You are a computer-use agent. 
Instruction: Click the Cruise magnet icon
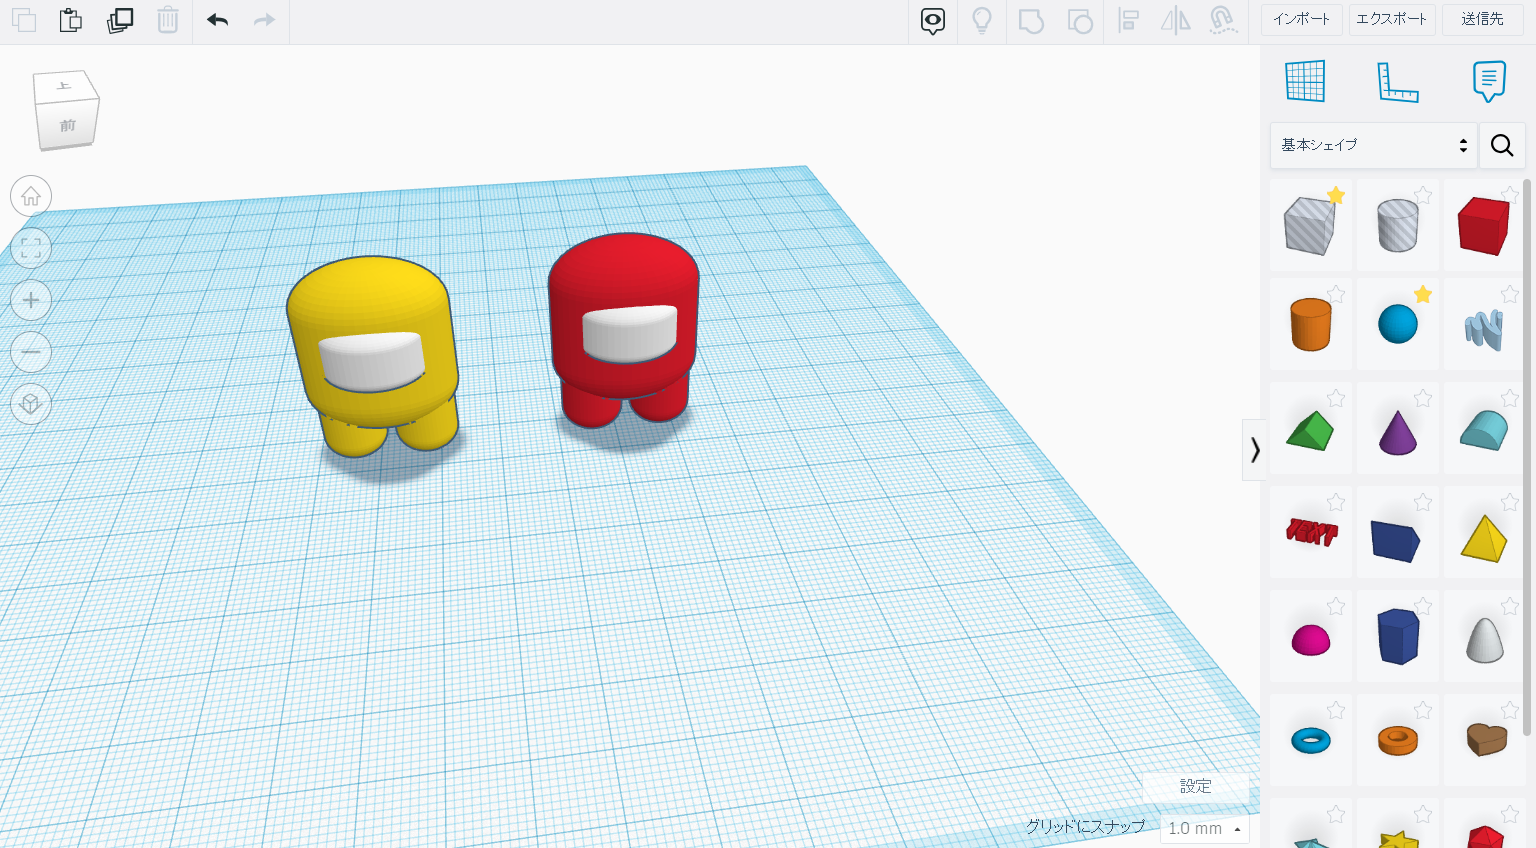(1222, 21)
